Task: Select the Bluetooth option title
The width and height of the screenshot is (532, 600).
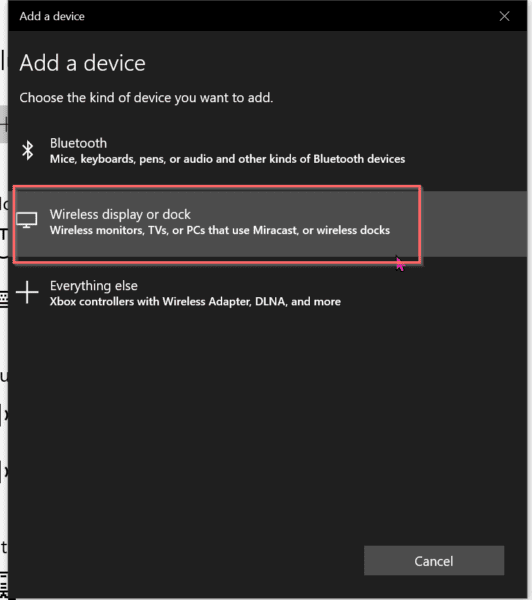Action: pyautogui.click(x=78, y=143)
